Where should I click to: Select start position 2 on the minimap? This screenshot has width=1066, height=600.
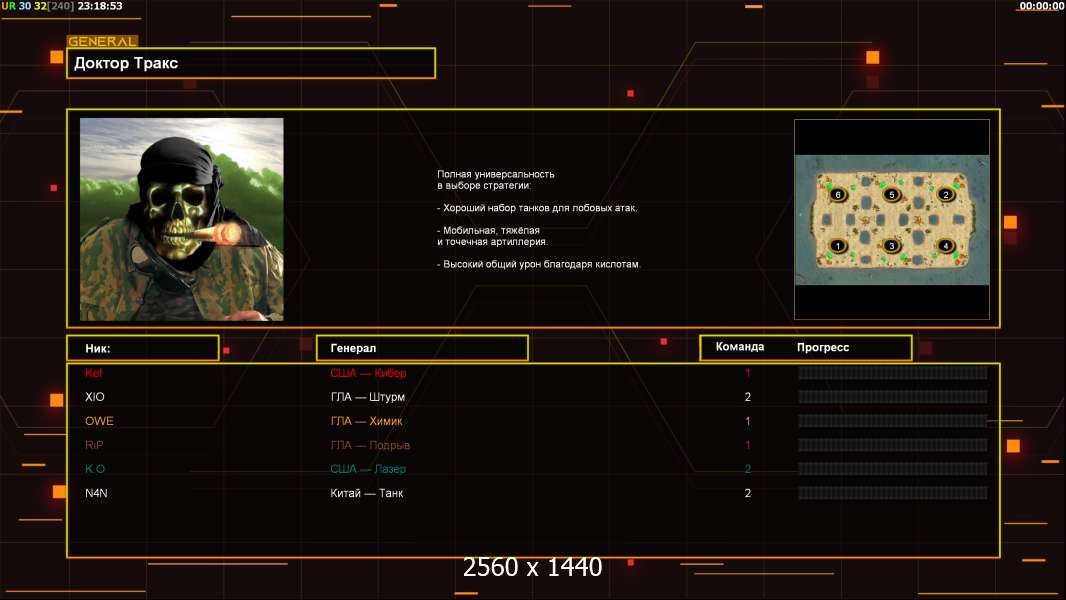[x=946, y=194]
